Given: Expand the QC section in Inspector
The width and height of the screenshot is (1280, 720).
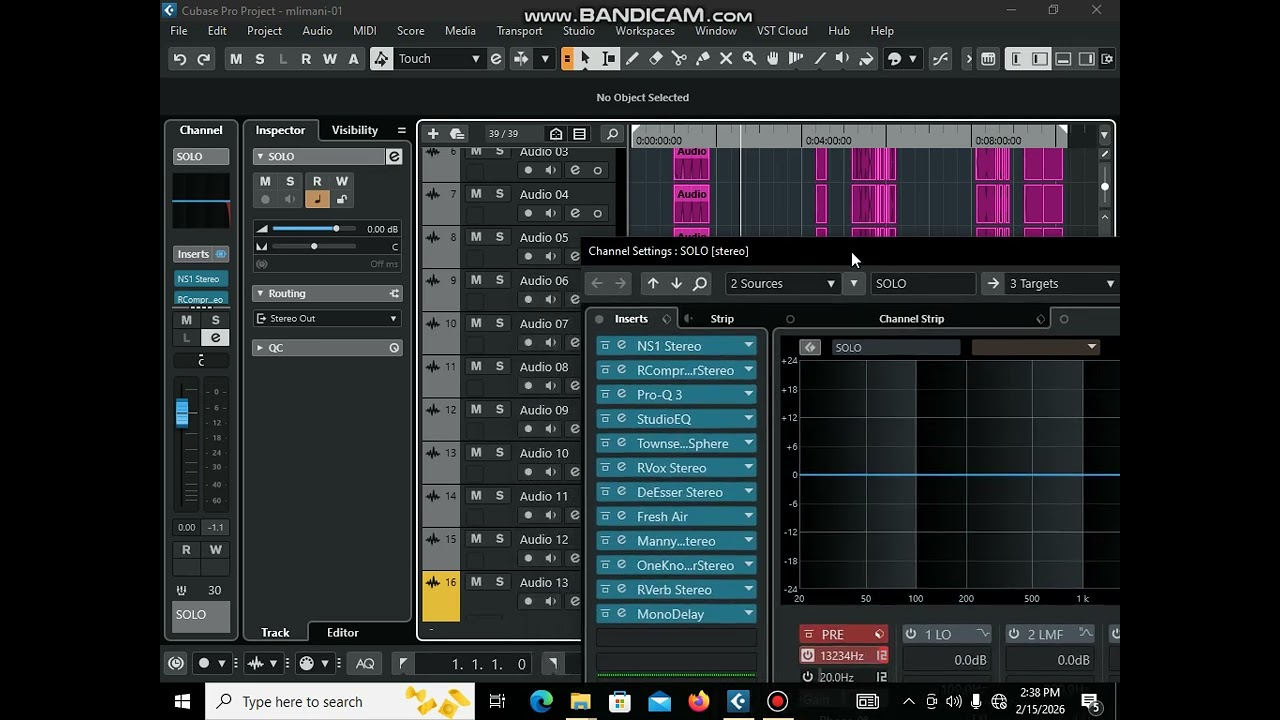Looking at the screenshot, I should tap(260, 348).
